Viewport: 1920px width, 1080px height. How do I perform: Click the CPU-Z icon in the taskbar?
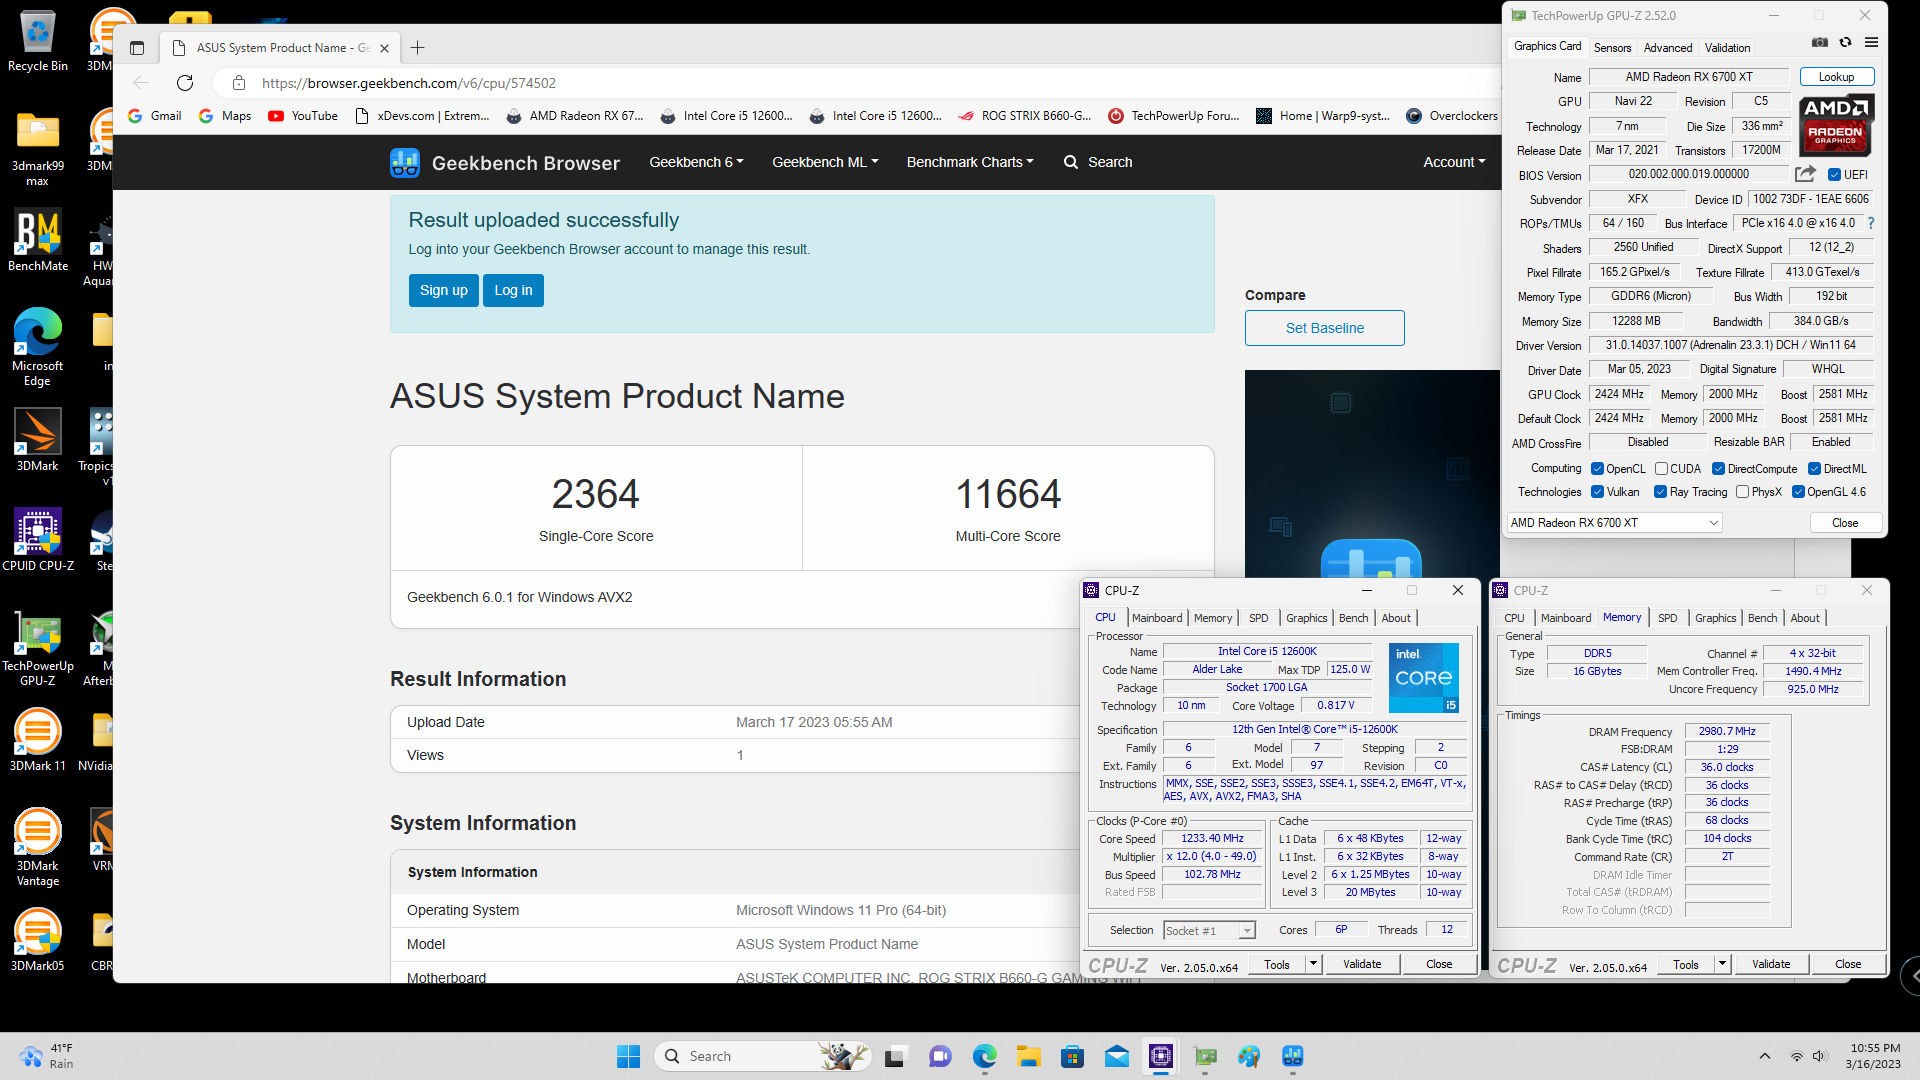point(1161,1056)
